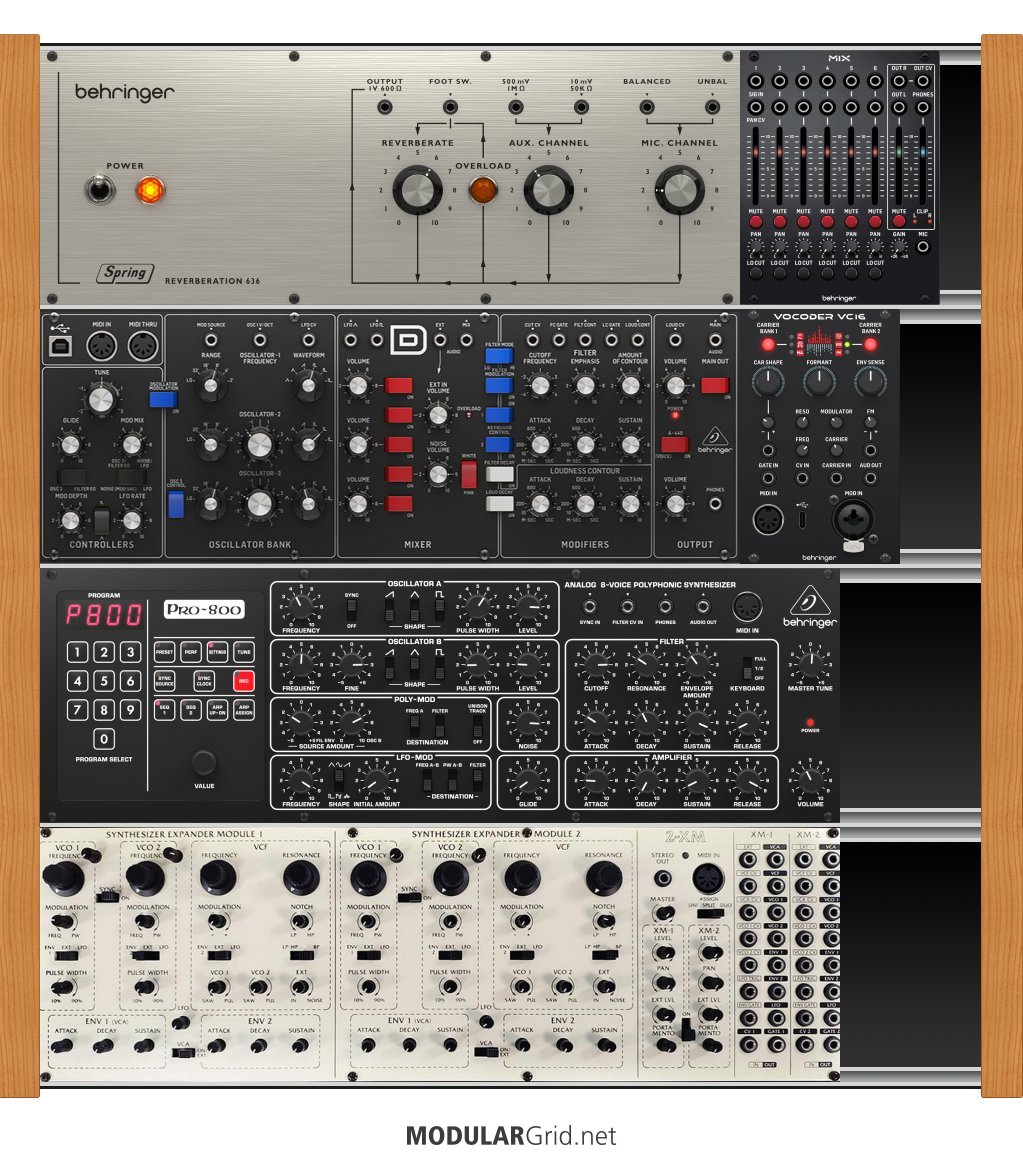Toggle the White/Pink noise switch
This screenshot has width=1023, height=1157.
click(x=469, y=474)
